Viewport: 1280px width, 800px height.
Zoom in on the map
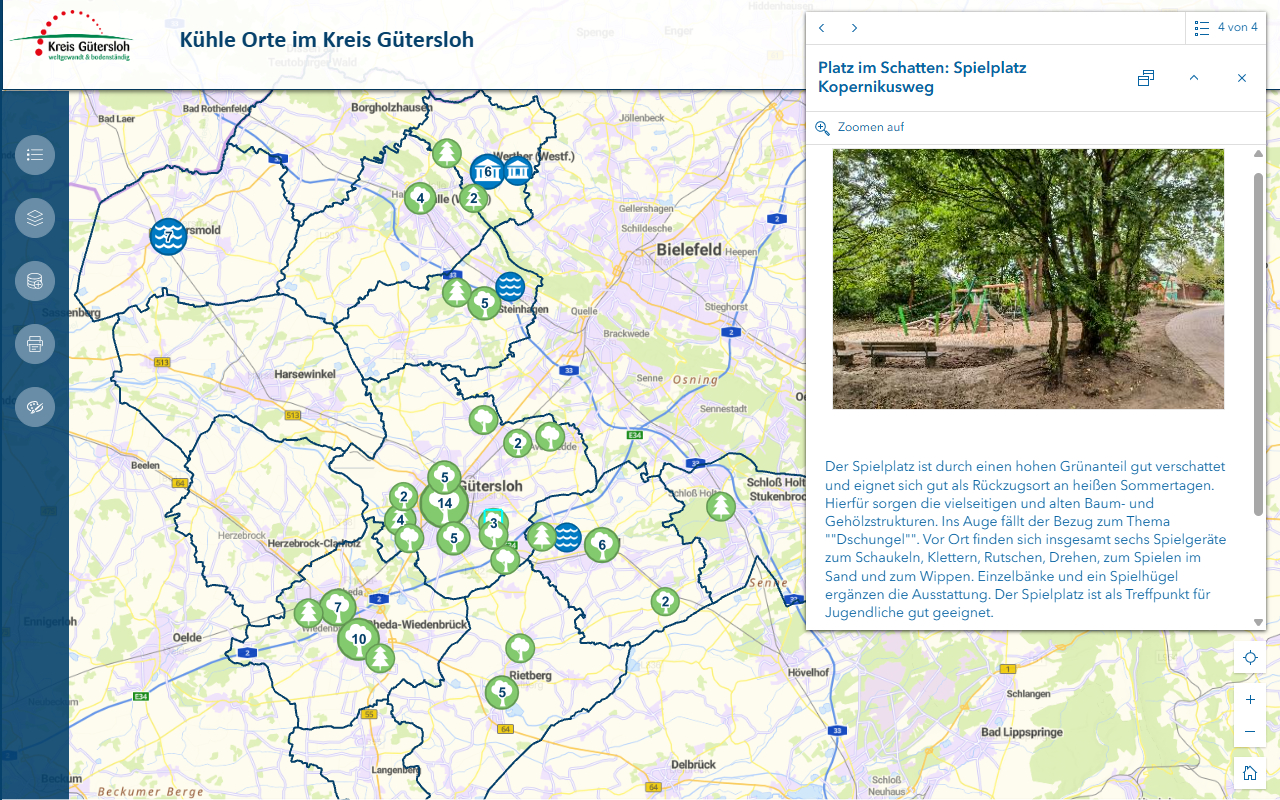click(1250, 700)
